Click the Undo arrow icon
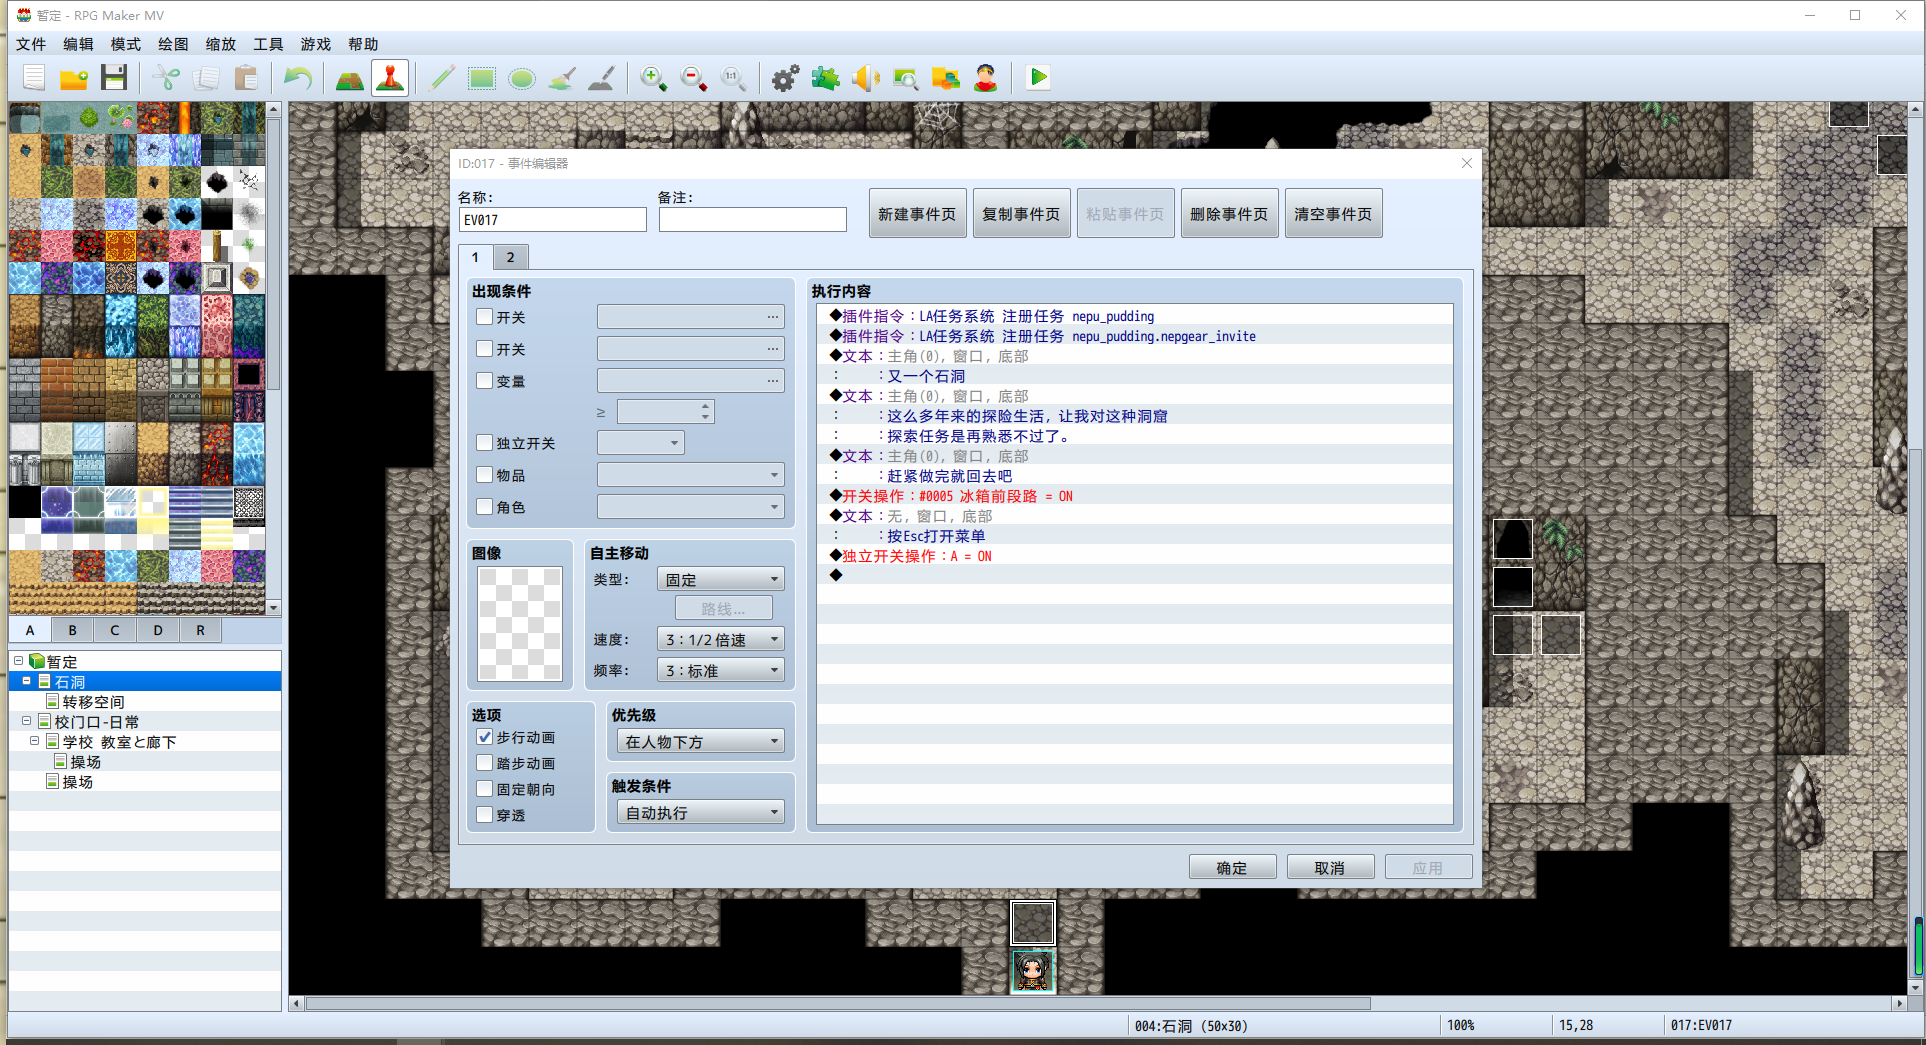 [x=298, y=78]
